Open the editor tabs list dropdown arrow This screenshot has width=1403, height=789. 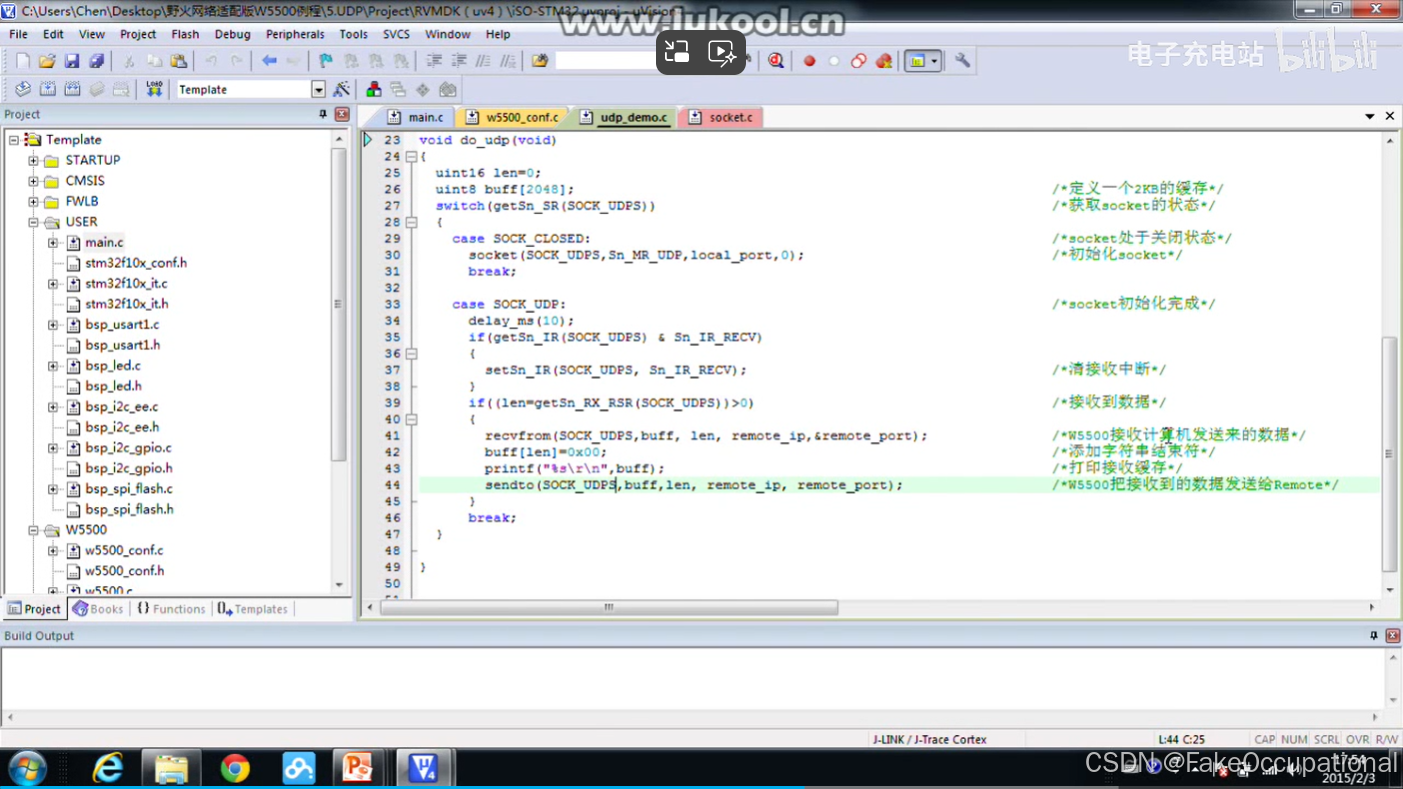[x=1370, y=117]
